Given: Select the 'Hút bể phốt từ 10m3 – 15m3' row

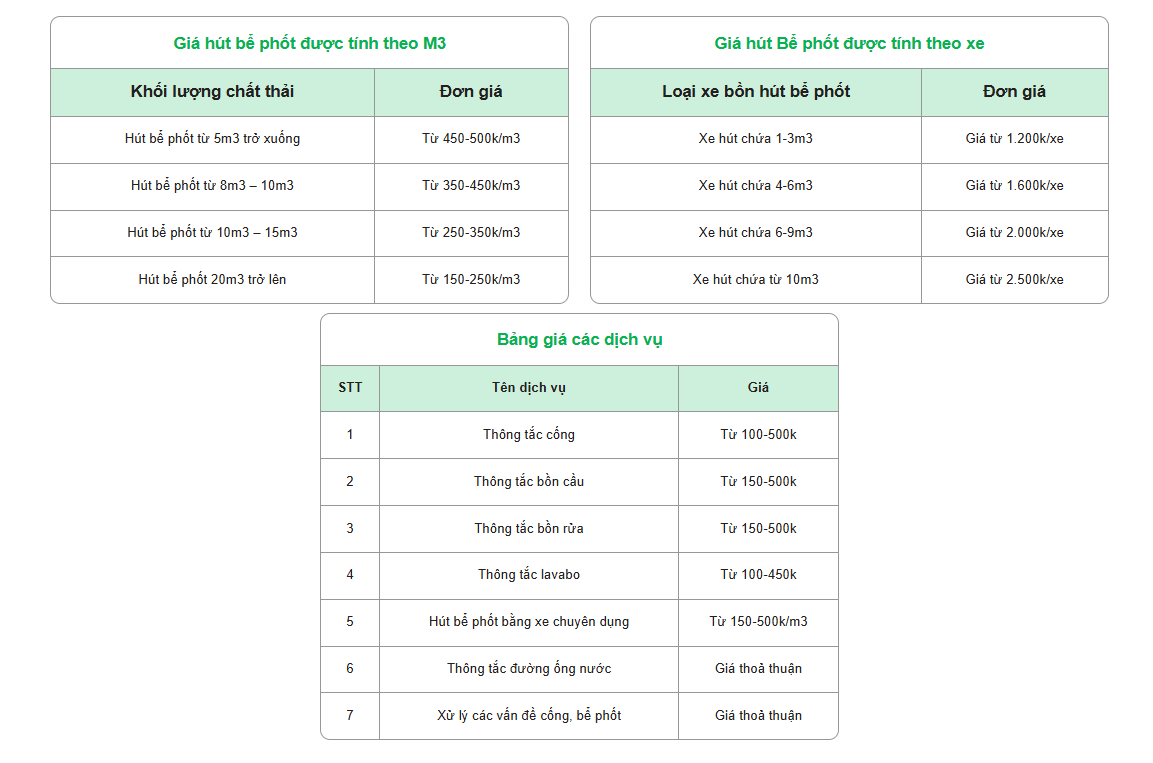Looking at the screenshot, I should (x=212, y=233).
